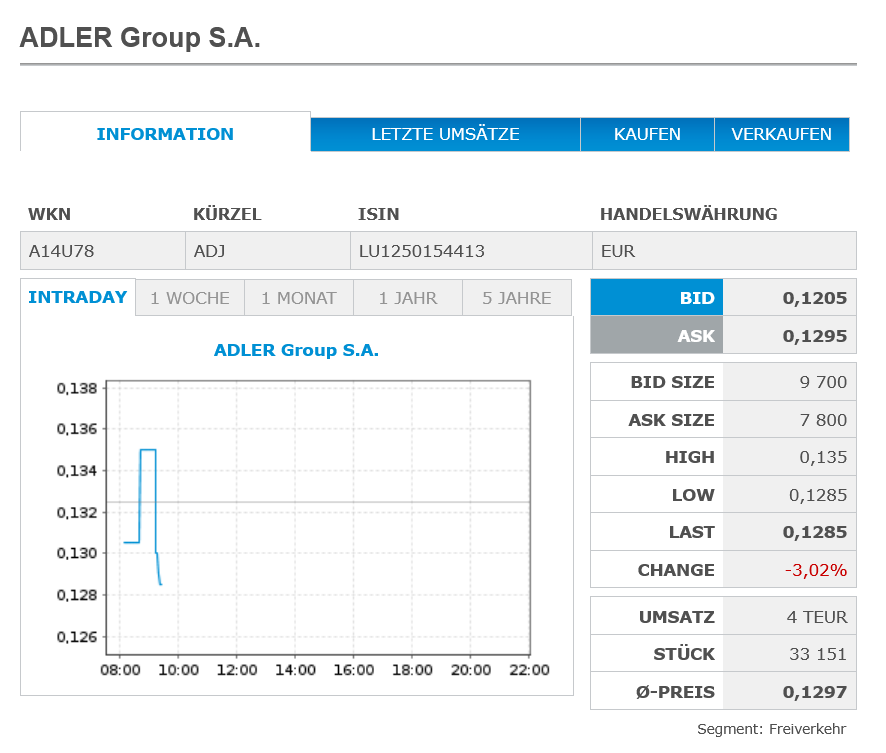The image size is (886, 753).
Task: Select the INTRADAY chart tab
Action: [x=78, y=297]
